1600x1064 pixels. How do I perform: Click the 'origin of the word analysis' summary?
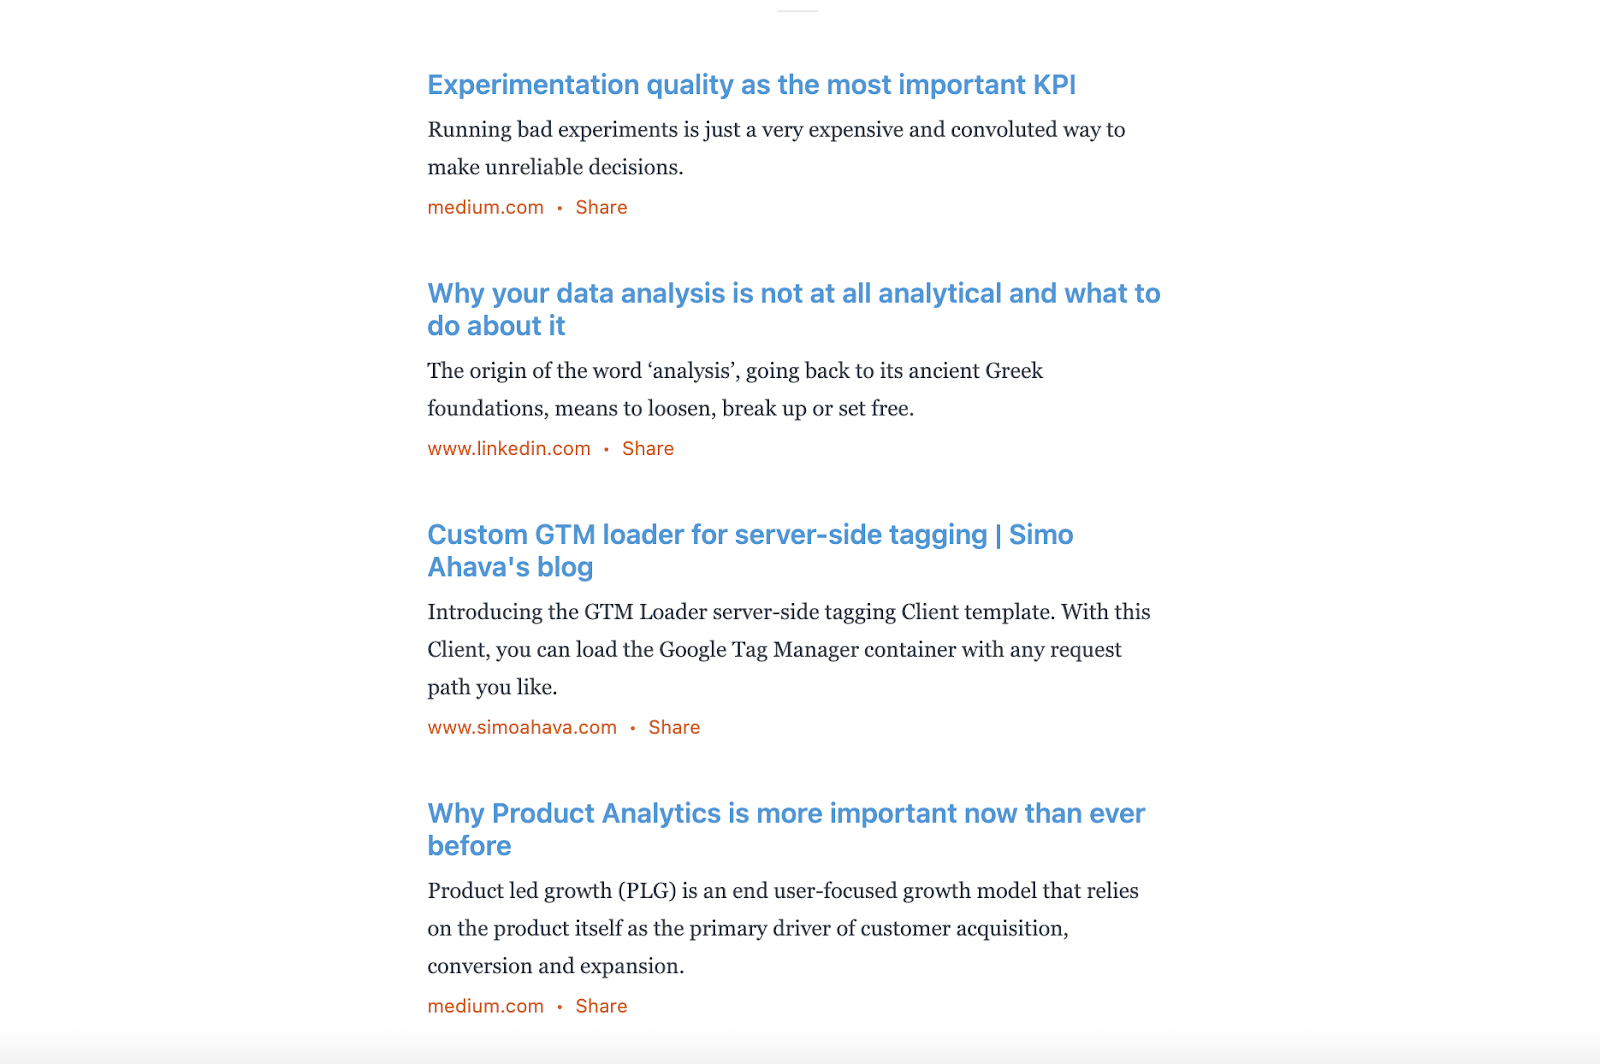(735, 389)
